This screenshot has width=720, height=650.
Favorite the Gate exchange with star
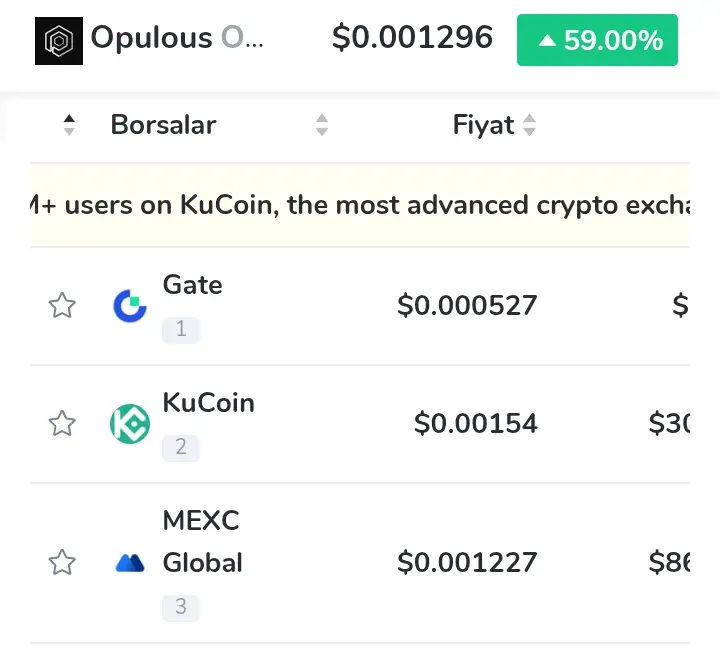(x=62, y=305)
